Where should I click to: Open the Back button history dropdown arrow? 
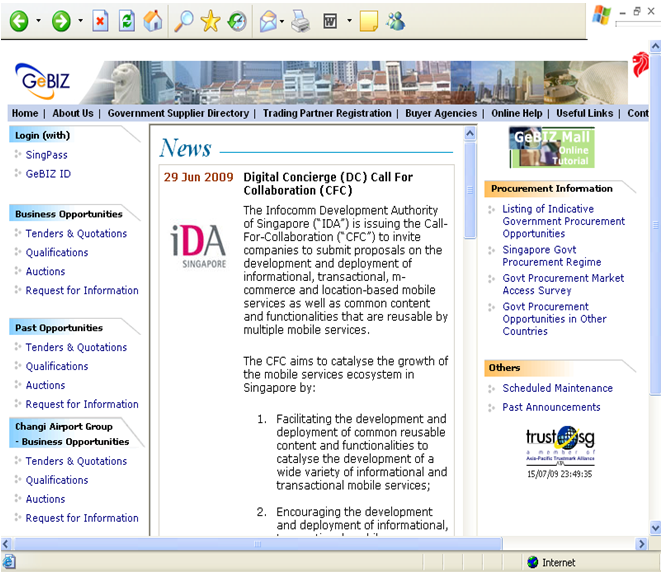click(x=38, y=20)
